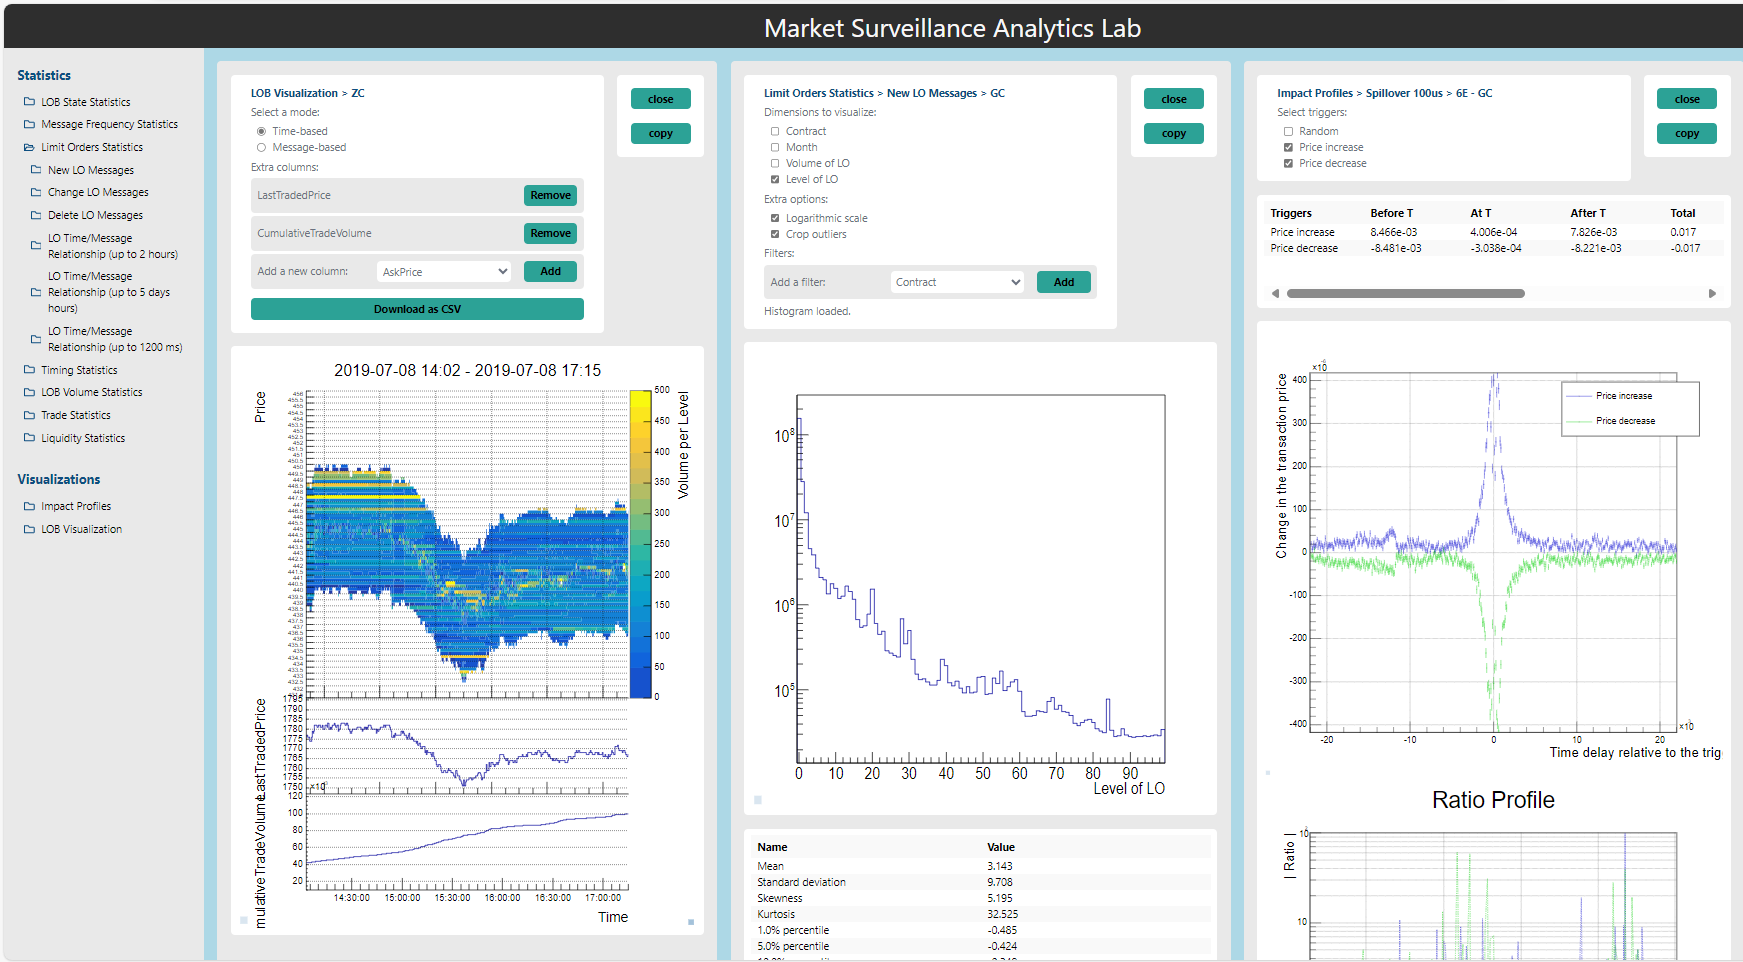This screenshot has height=962, width=1743.
Task: Click folder icon beside Impact Profiles
Action: point(29,507)
